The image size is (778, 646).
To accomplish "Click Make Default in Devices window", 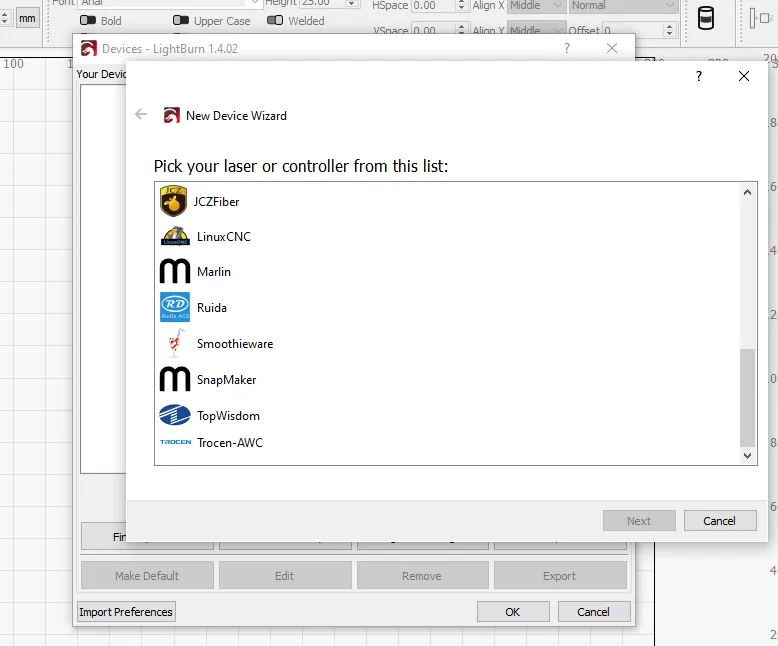I will coord(147,576).
